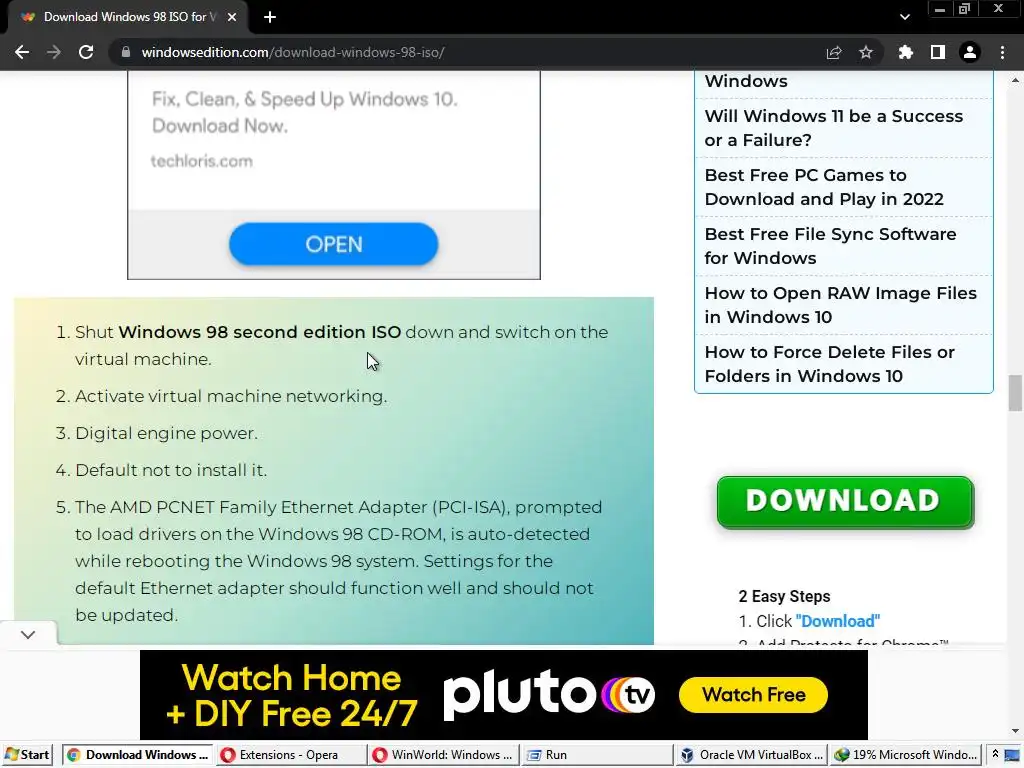The width and height of the screenshot is (1024, 768).
Task: Switch to the Run taskbar window
Action: pyautogui.click(x=597, y=755)
